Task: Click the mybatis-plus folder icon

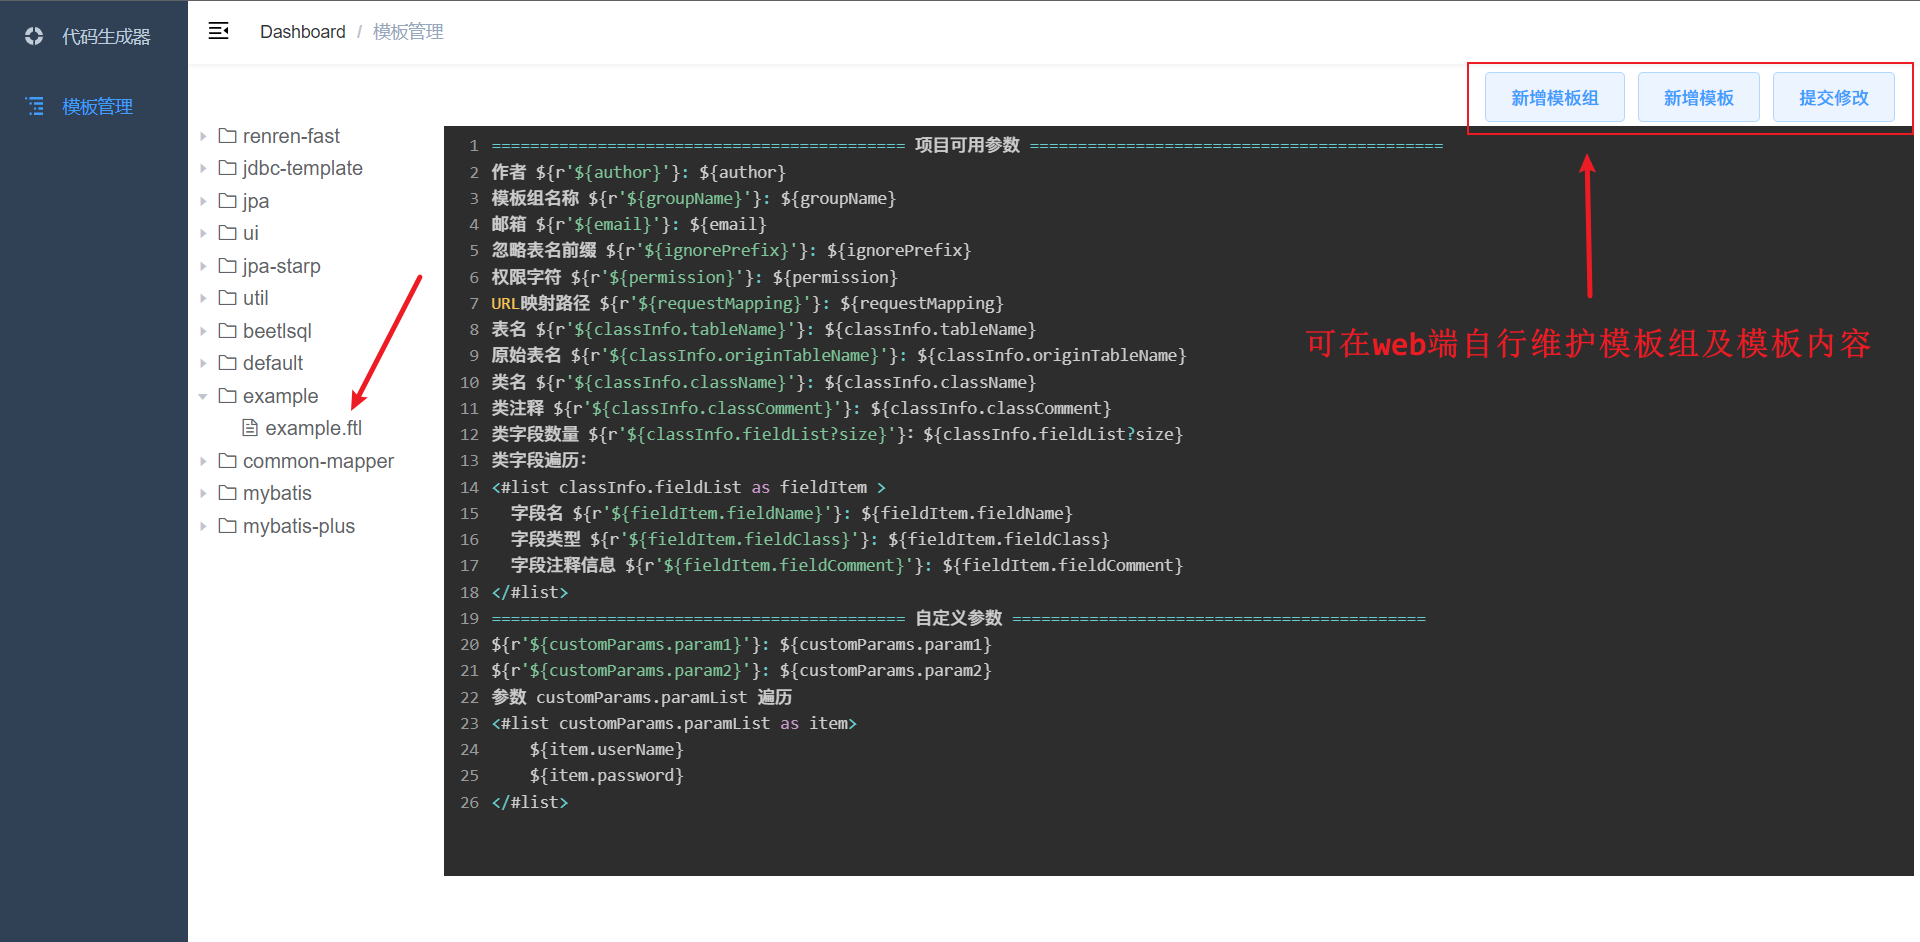Action: [228, 525]
